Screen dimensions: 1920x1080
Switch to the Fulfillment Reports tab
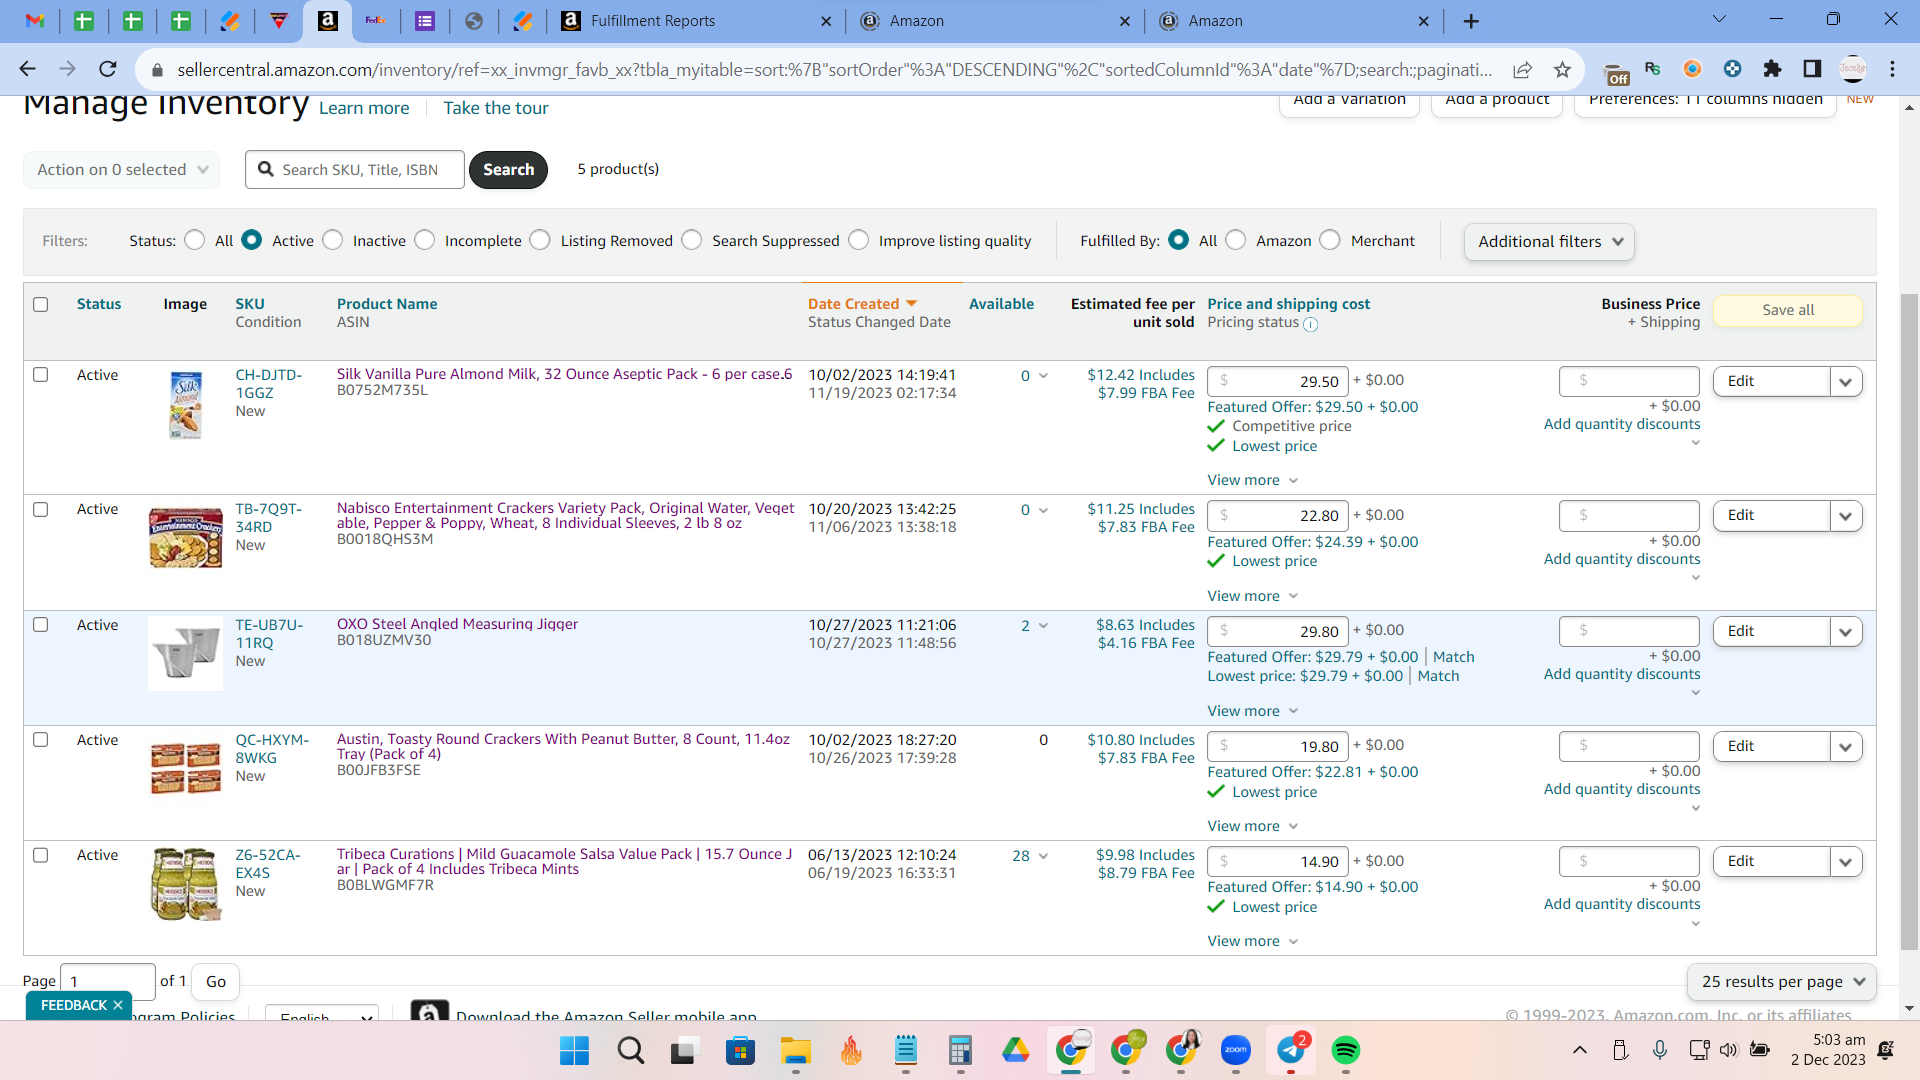(x=695, y=21)
